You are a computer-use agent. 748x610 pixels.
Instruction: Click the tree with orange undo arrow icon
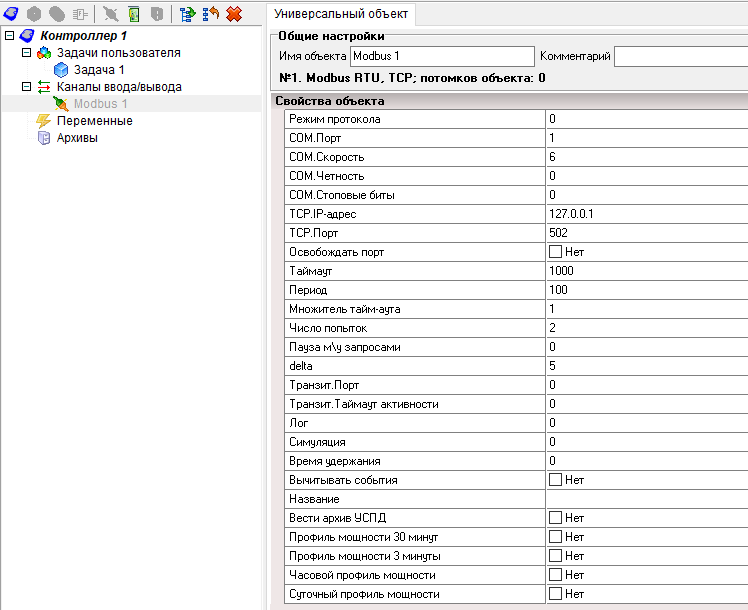(210, 14)
